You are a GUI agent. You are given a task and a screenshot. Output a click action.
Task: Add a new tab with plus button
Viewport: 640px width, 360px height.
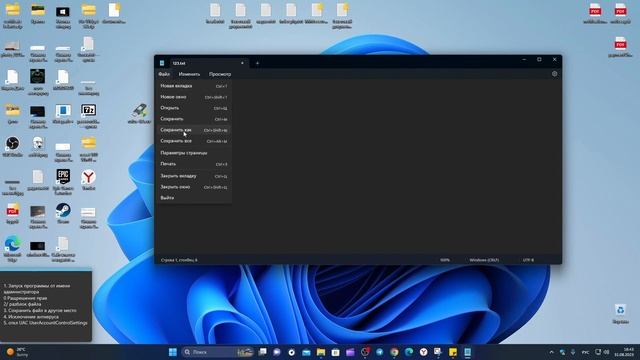(257, 63)
